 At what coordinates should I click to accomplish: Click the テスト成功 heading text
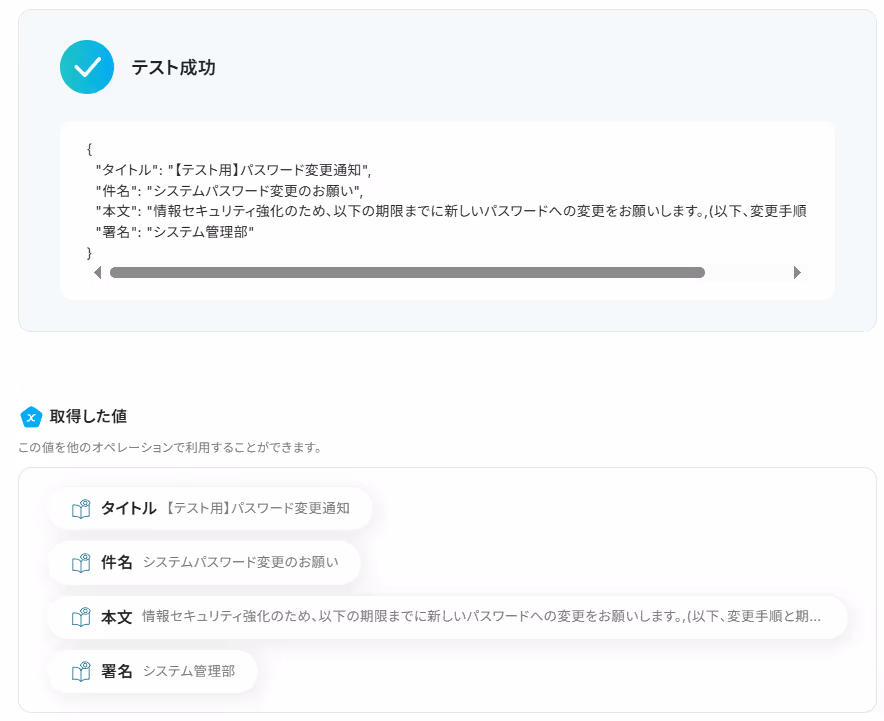[x=174, y=68]
